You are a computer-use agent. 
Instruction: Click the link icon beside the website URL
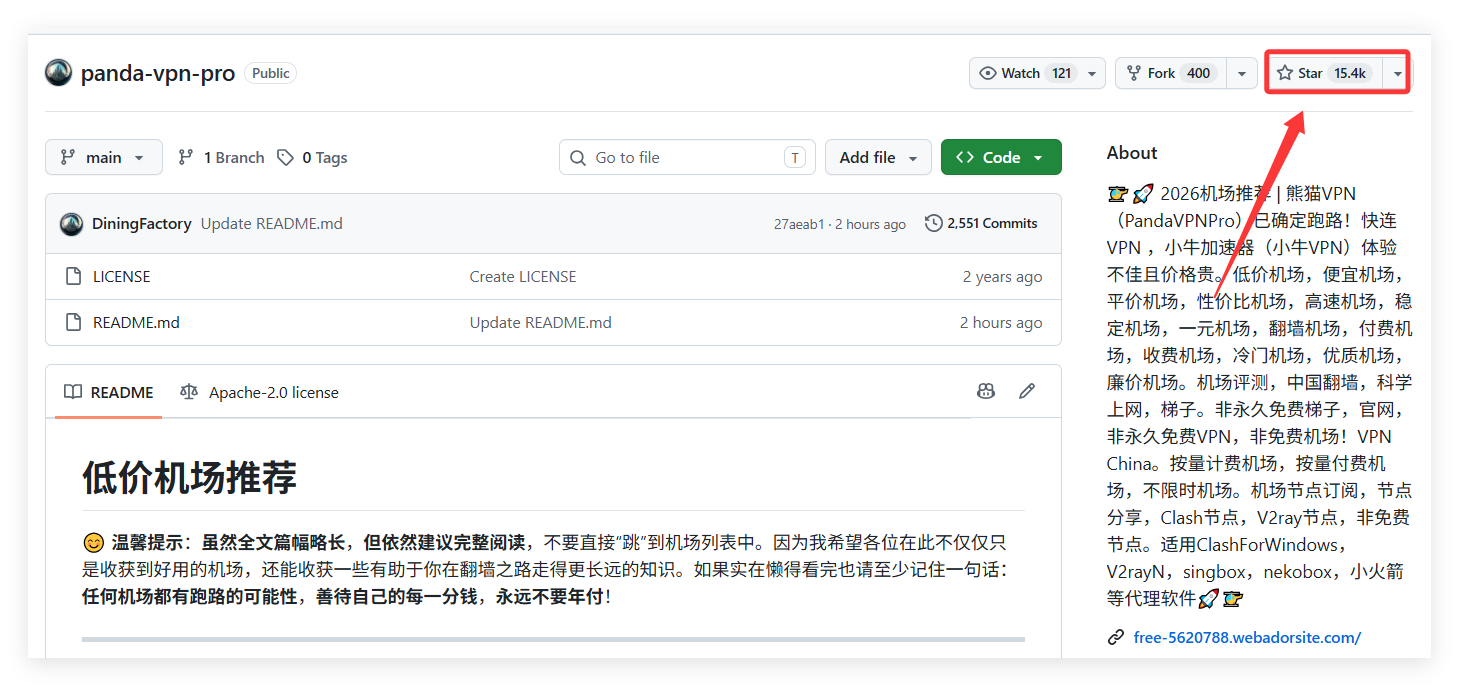click(x=1116, y=638)
